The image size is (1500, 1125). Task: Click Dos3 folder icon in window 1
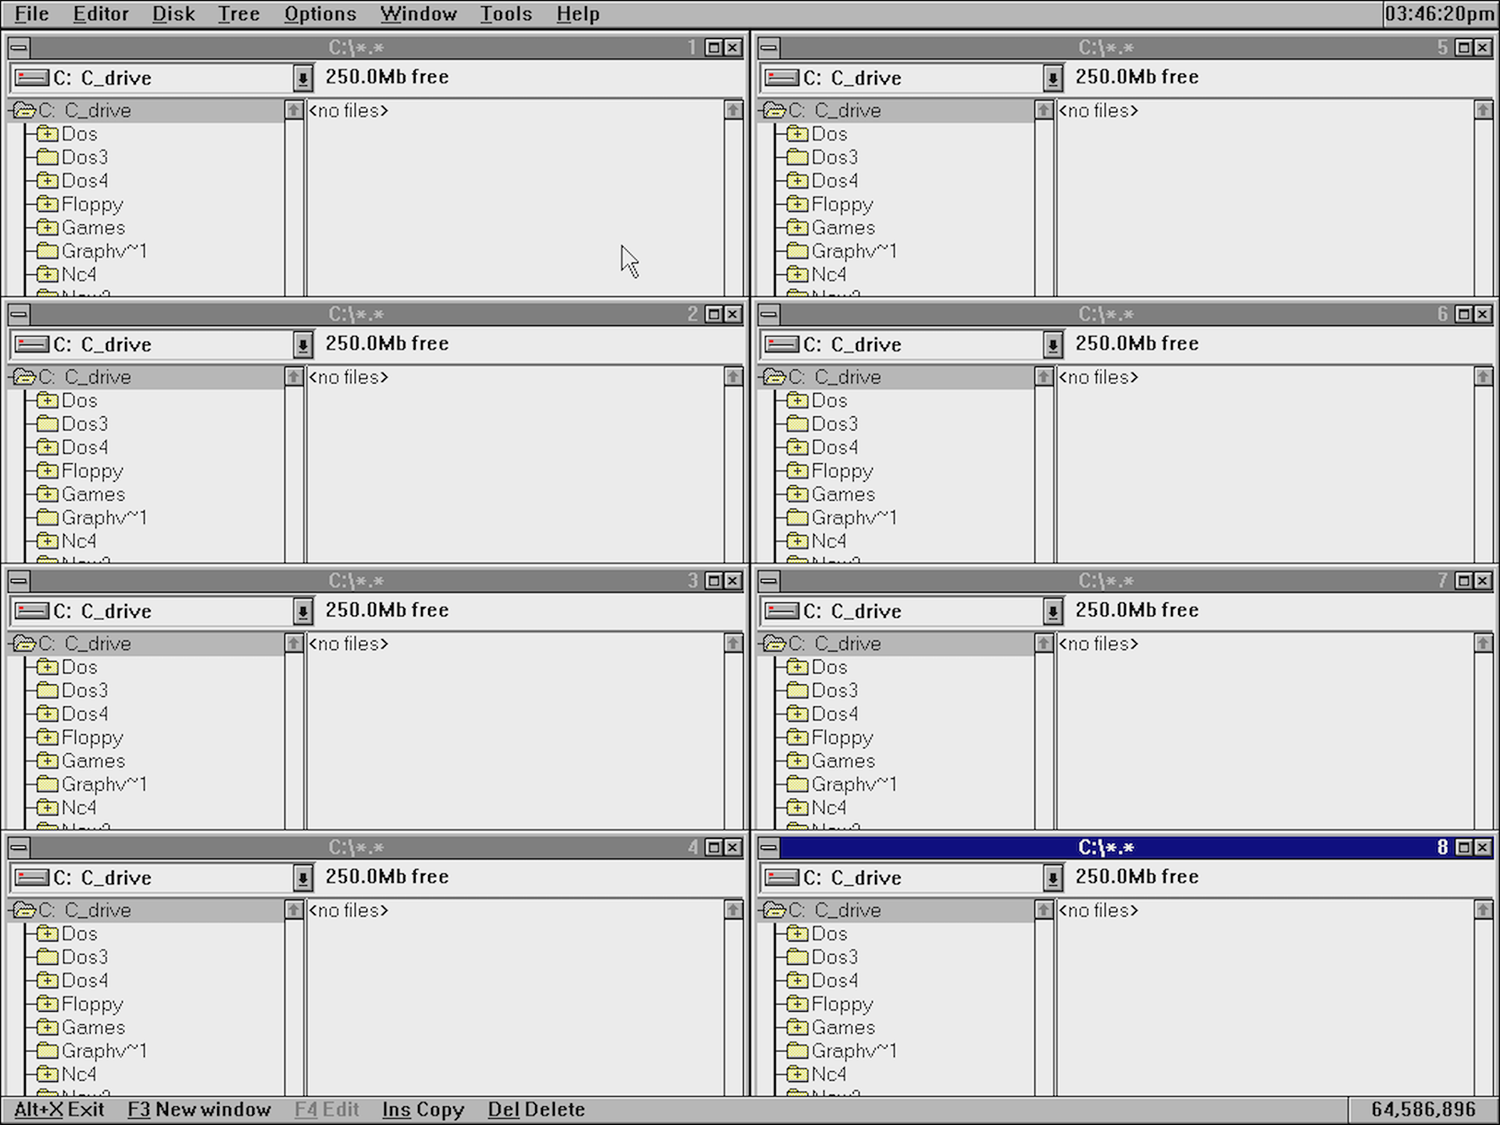pyautogui.click(x=47, y=157)
